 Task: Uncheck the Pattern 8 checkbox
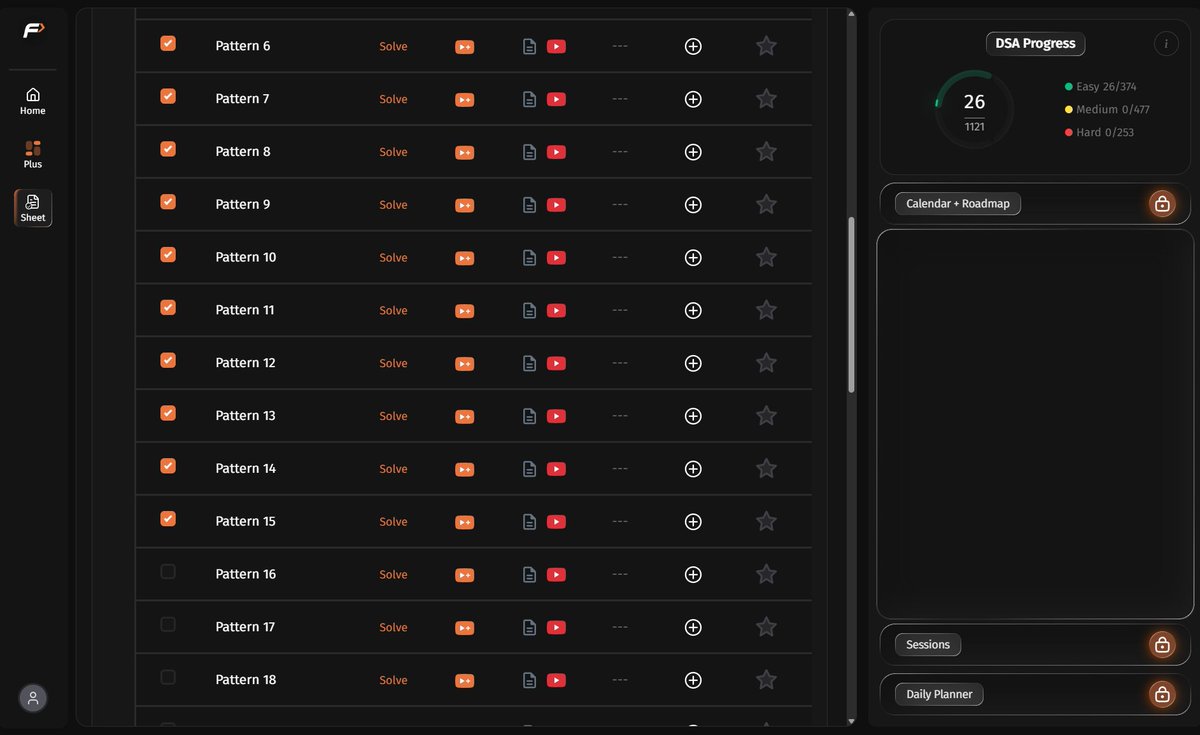coord(168,149)
